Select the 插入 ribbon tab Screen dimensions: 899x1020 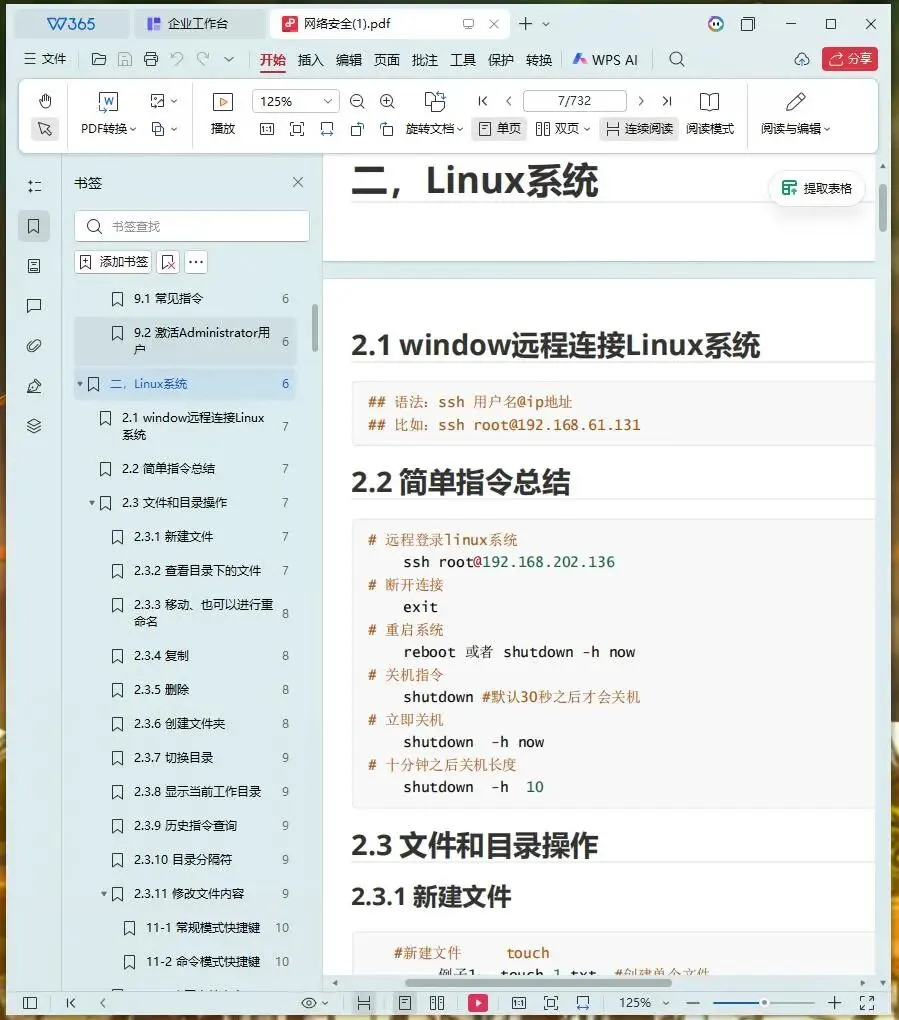(x=310, y=60)
